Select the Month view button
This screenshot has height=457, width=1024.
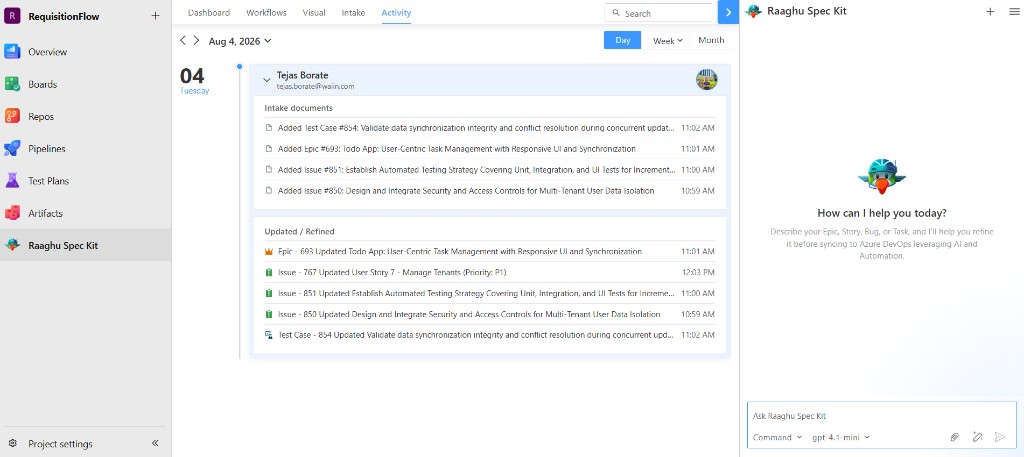coord(711,40)
